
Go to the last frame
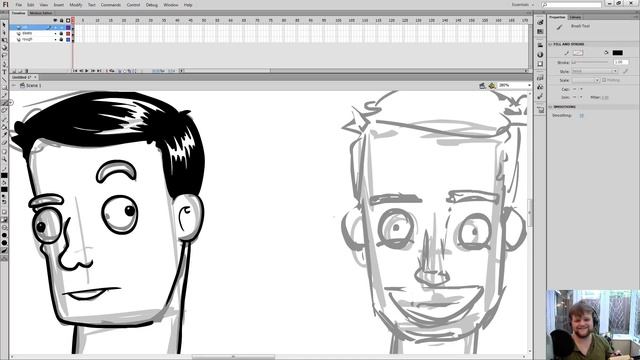tap(99, 71)
